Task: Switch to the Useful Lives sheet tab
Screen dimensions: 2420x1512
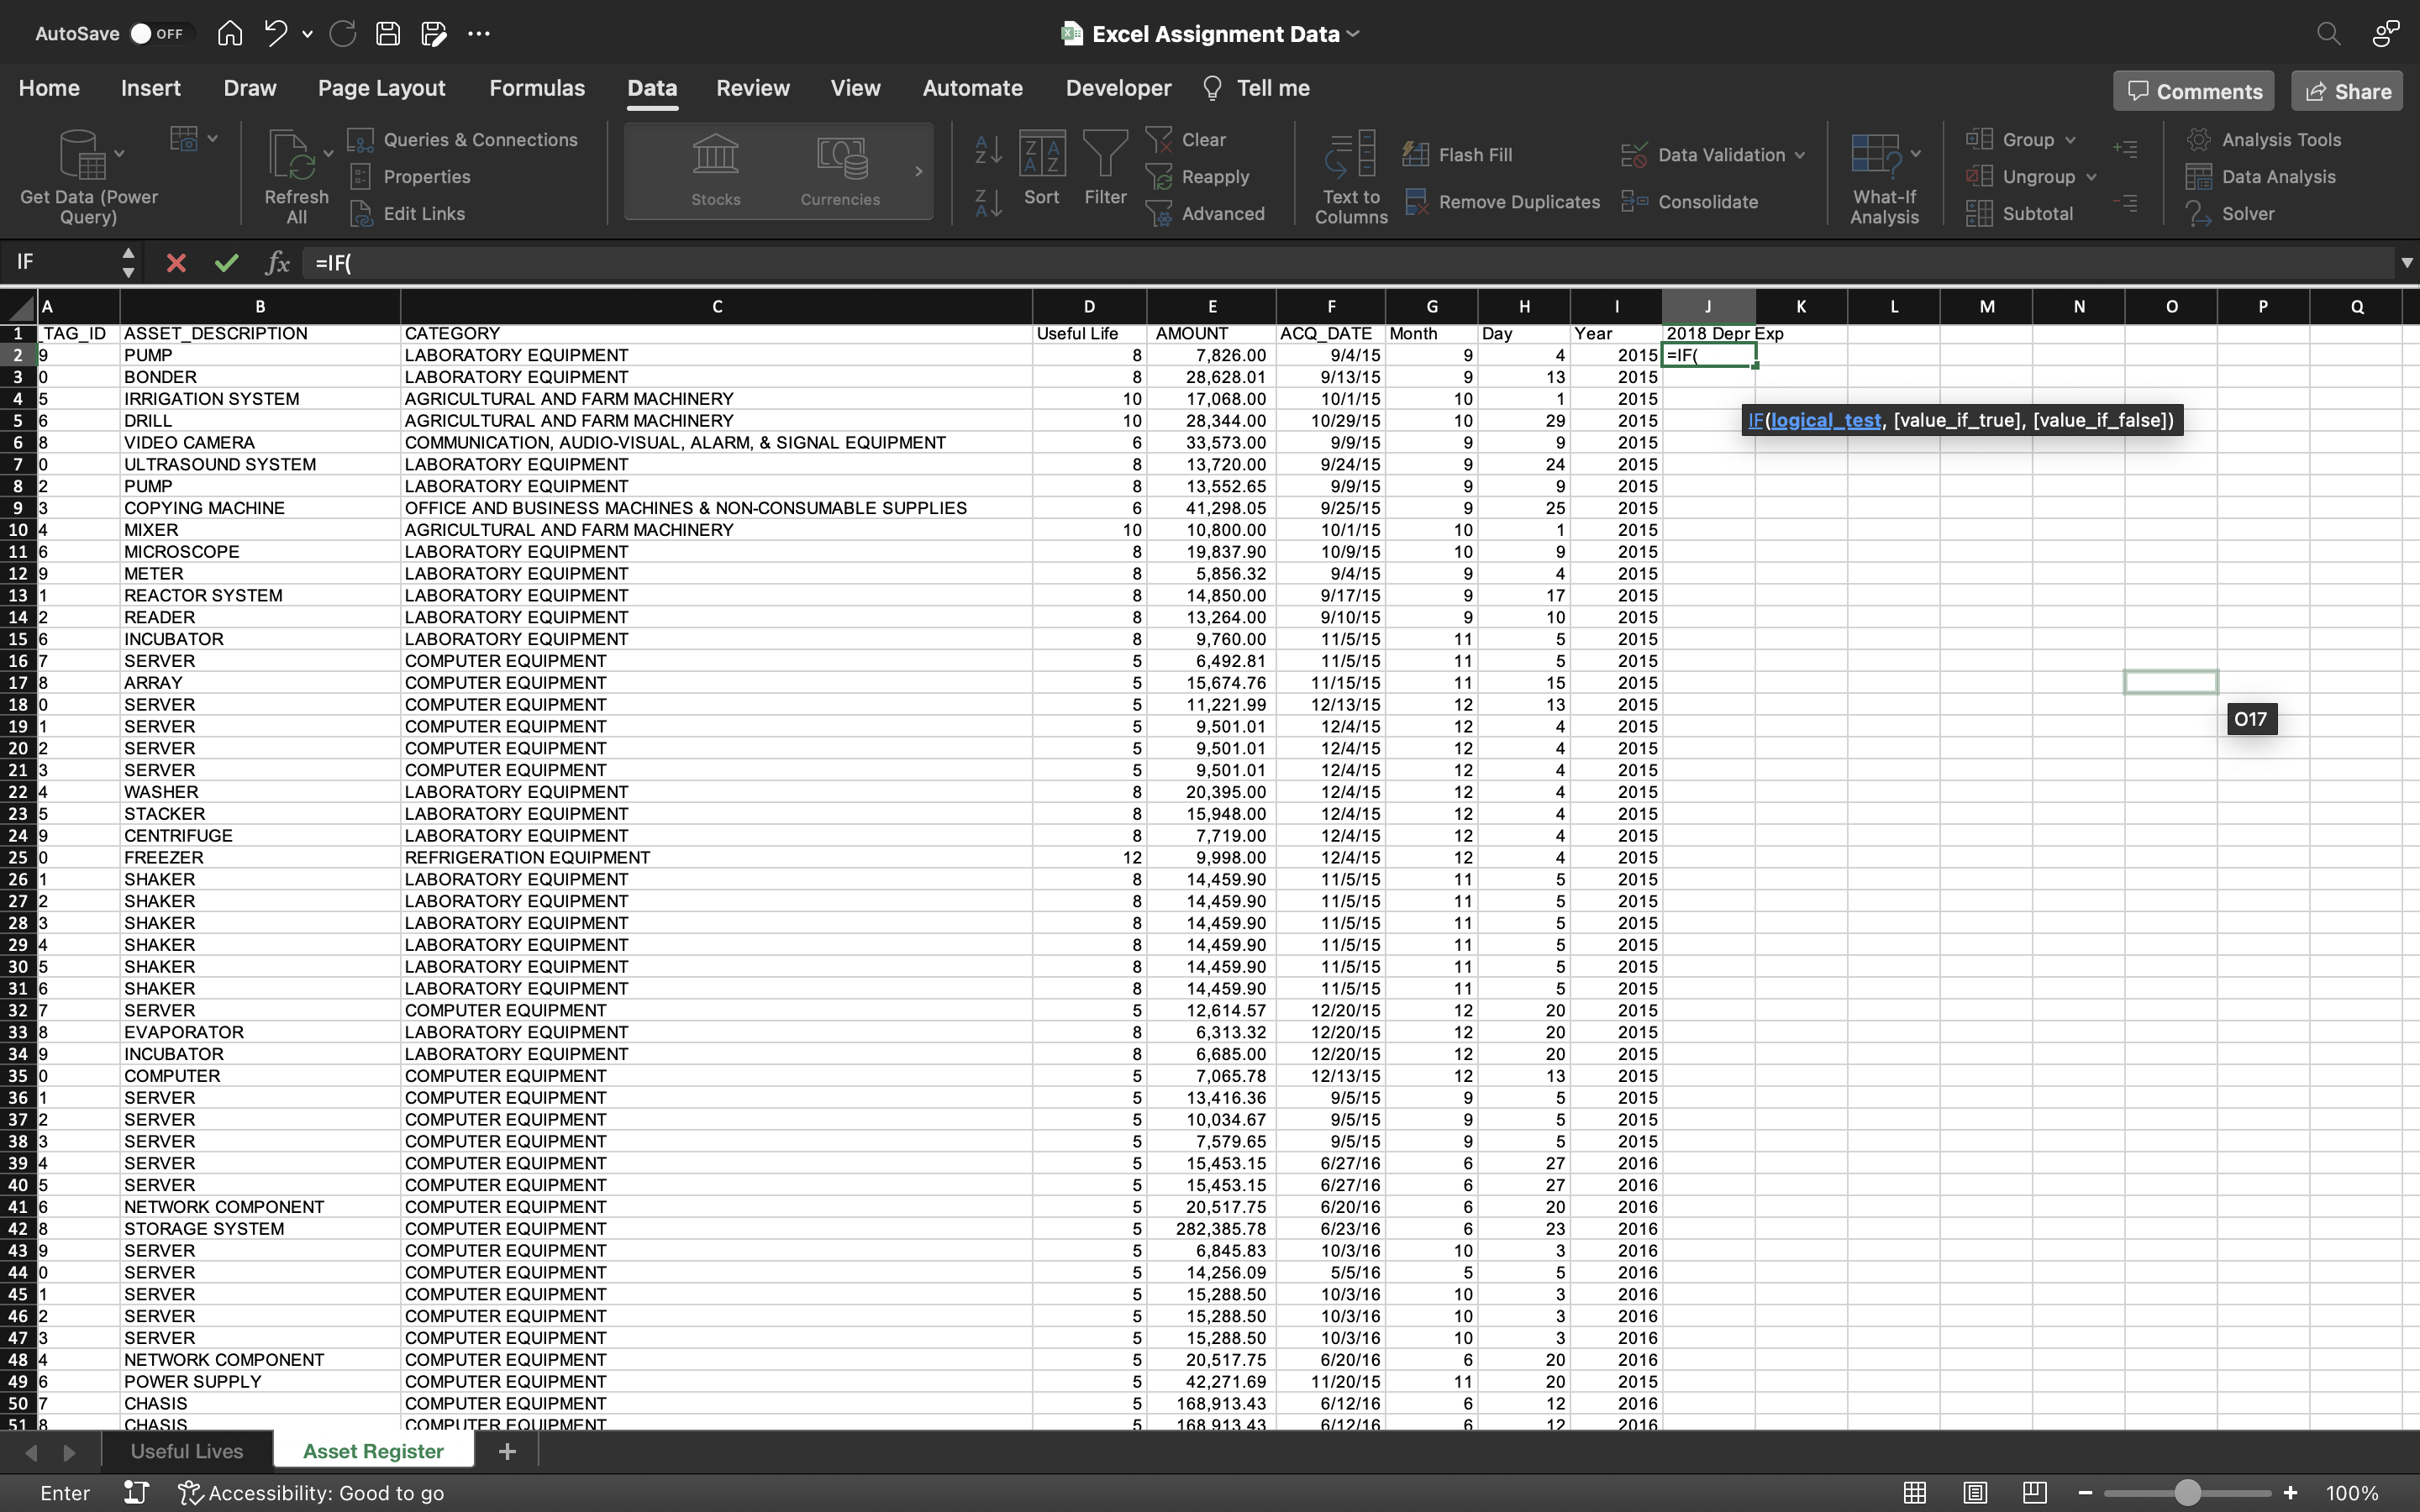Action: [x=187, y=1451]
